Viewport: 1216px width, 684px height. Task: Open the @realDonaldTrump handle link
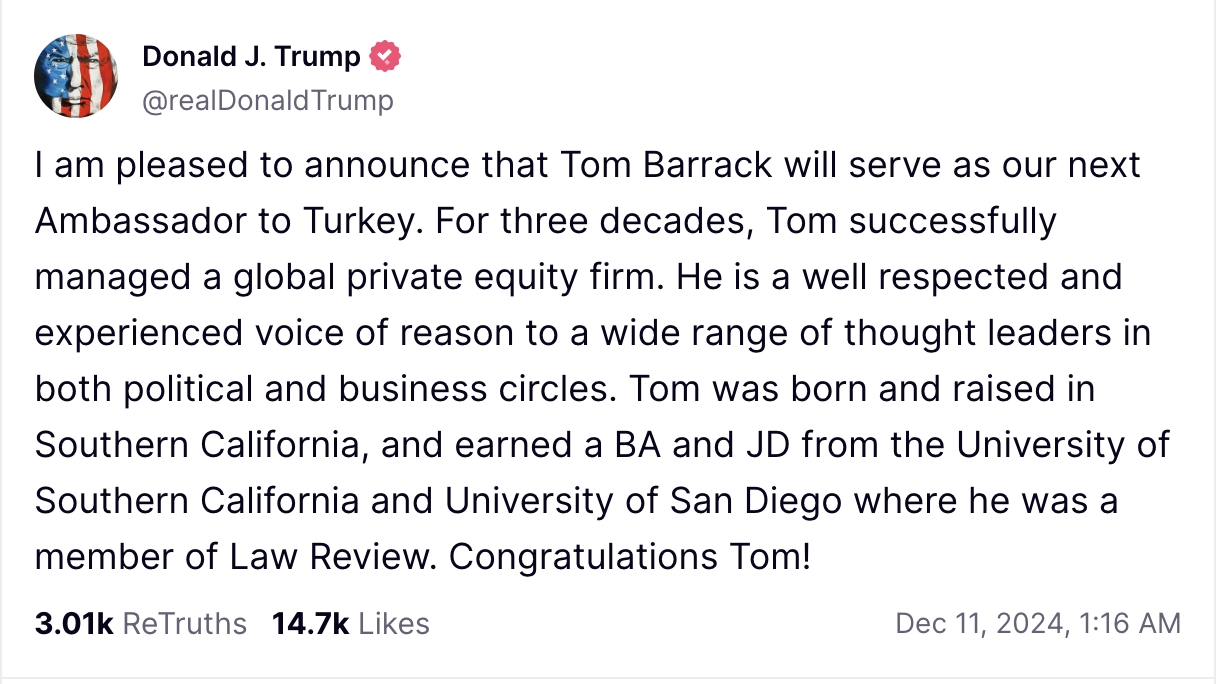(x=268, y=100)
